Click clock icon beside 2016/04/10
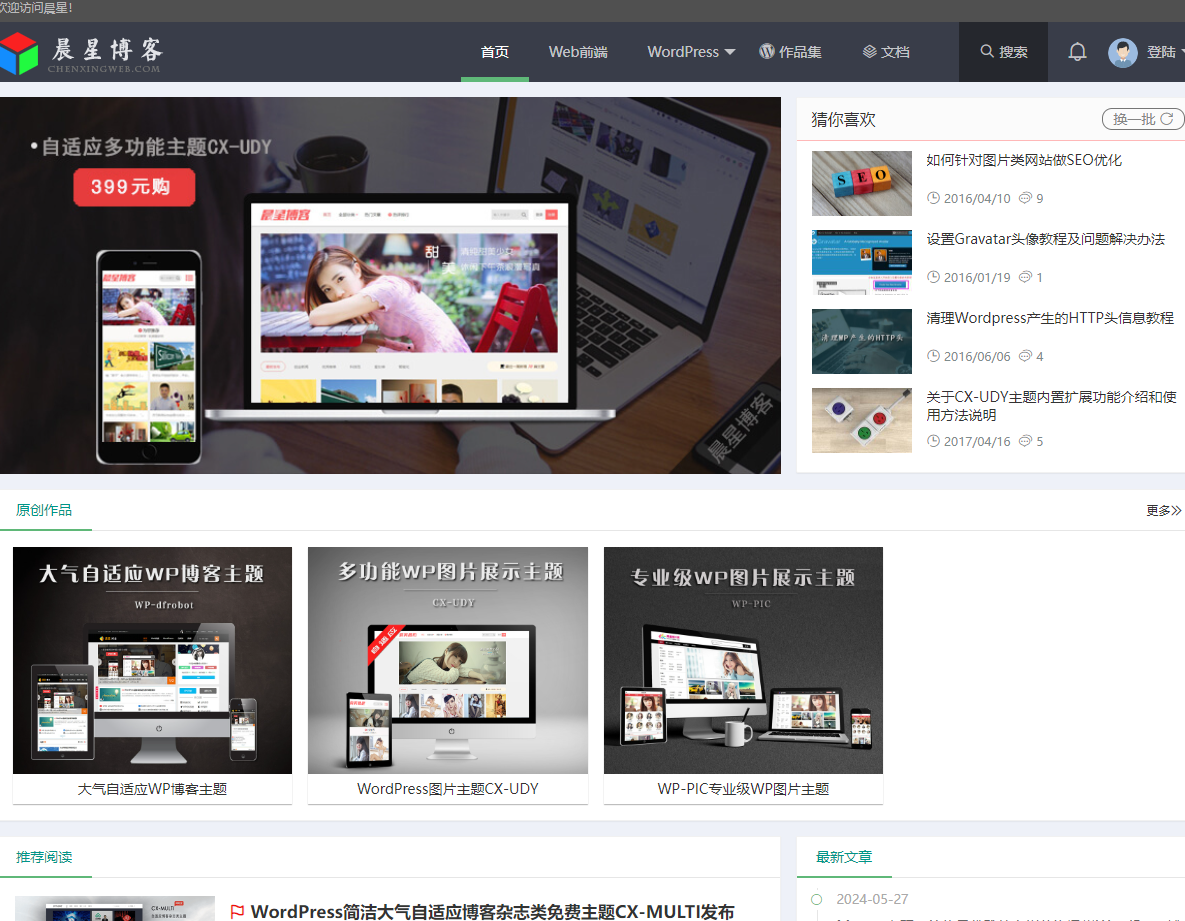This screenshot has height=921, width=1185. pyautogui.click(x=933, y=198)
